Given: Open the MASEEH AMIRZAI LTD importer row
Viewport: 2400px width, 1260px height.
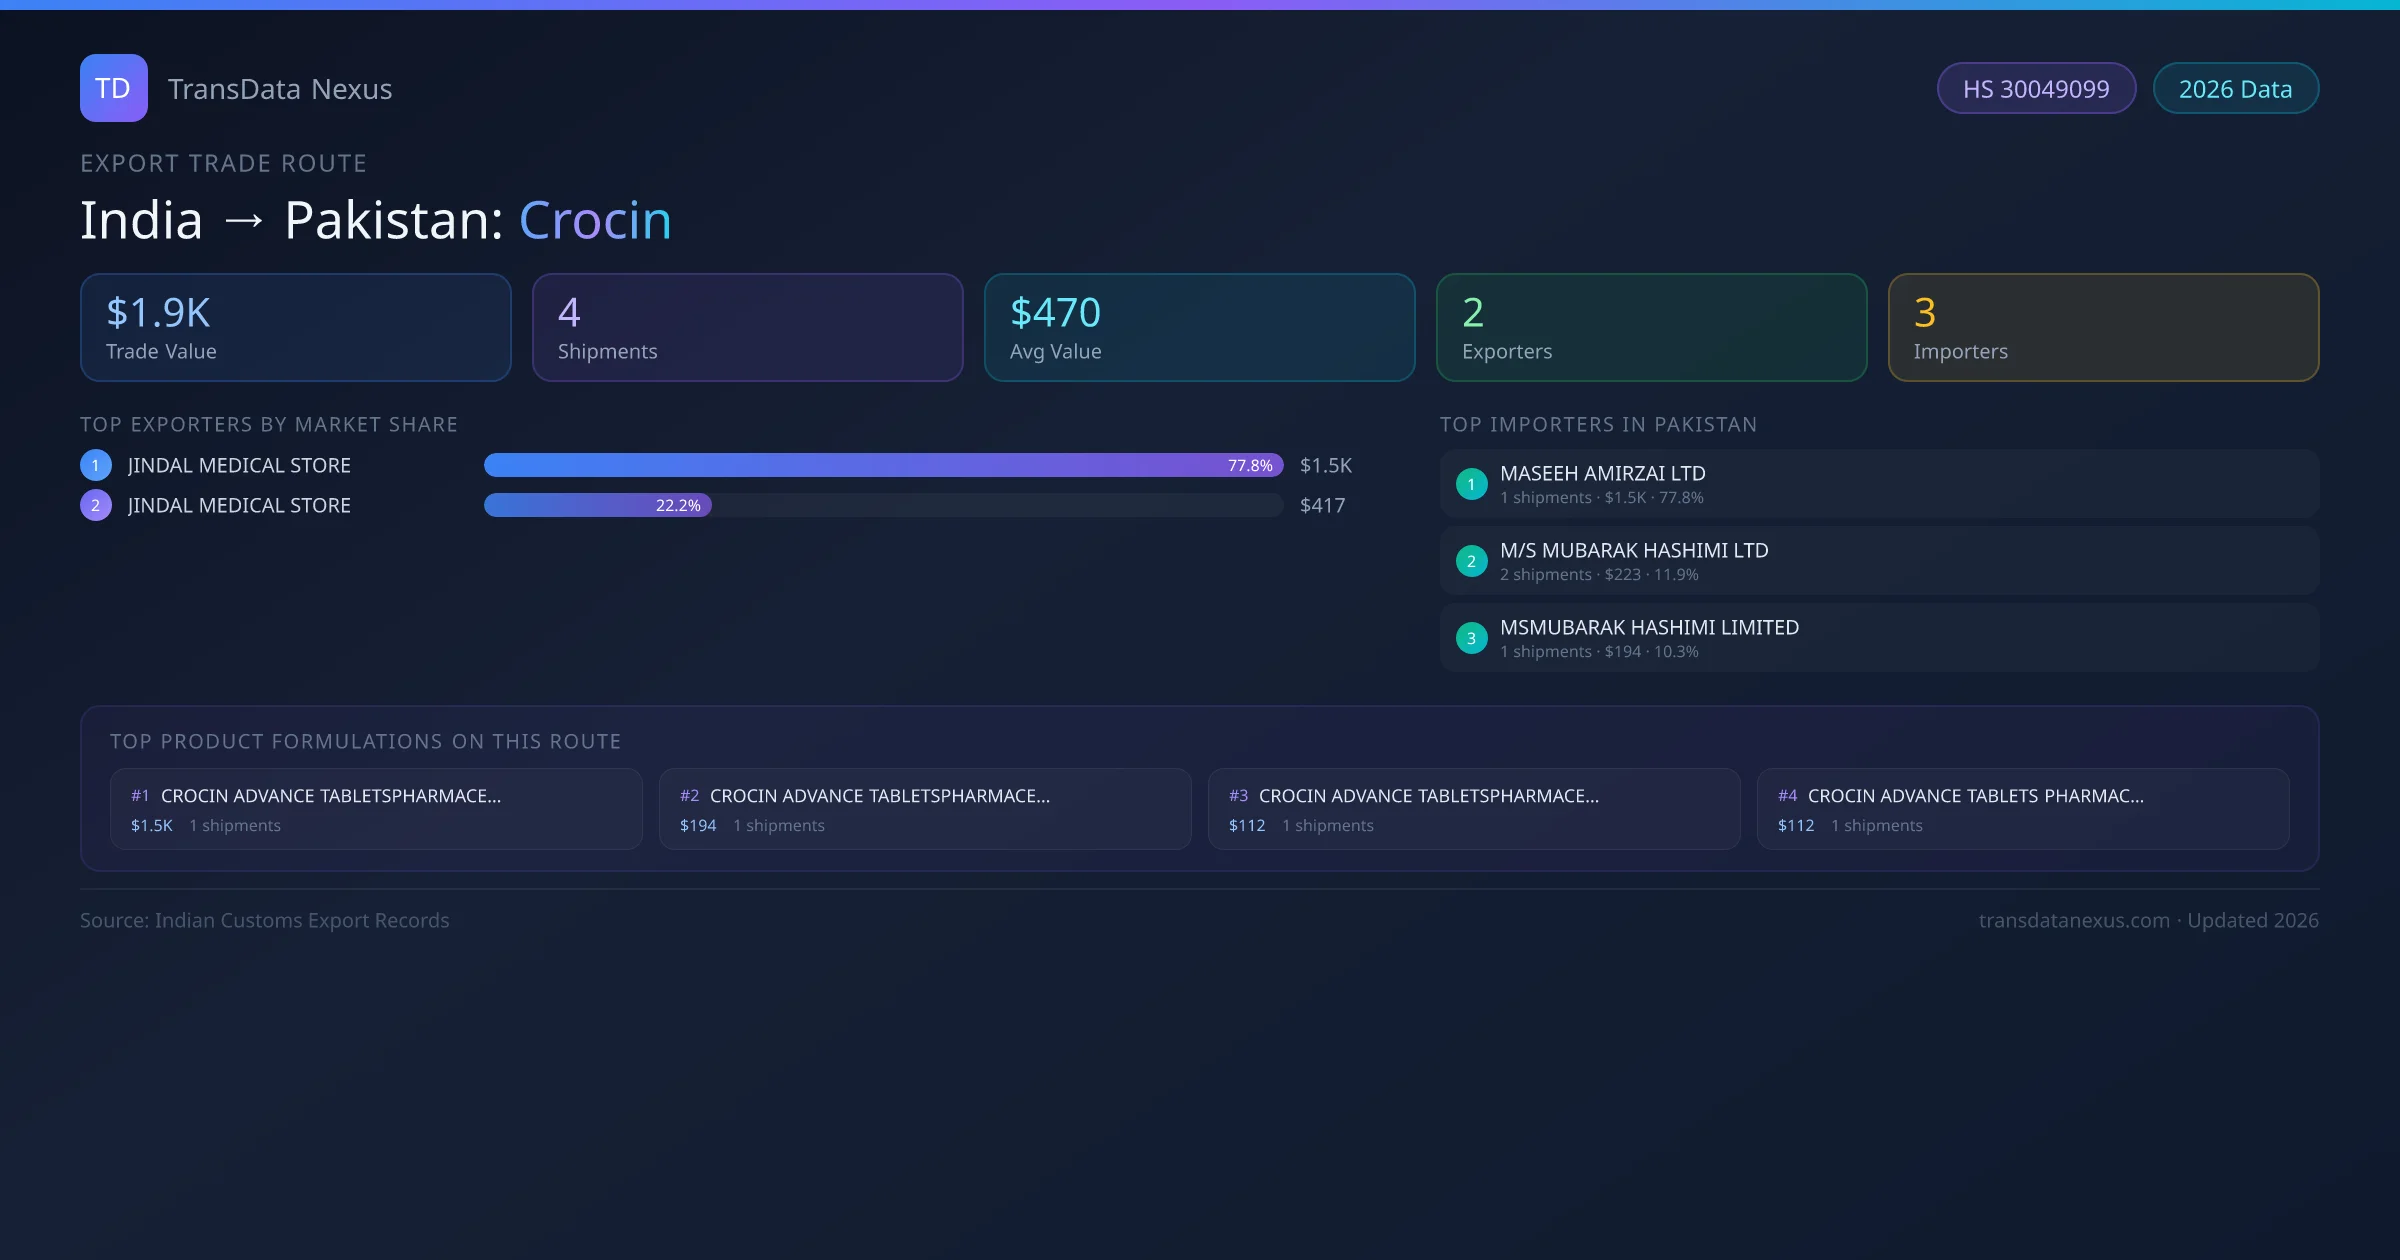Looking at the screenshot, I should click(1879, 484).
